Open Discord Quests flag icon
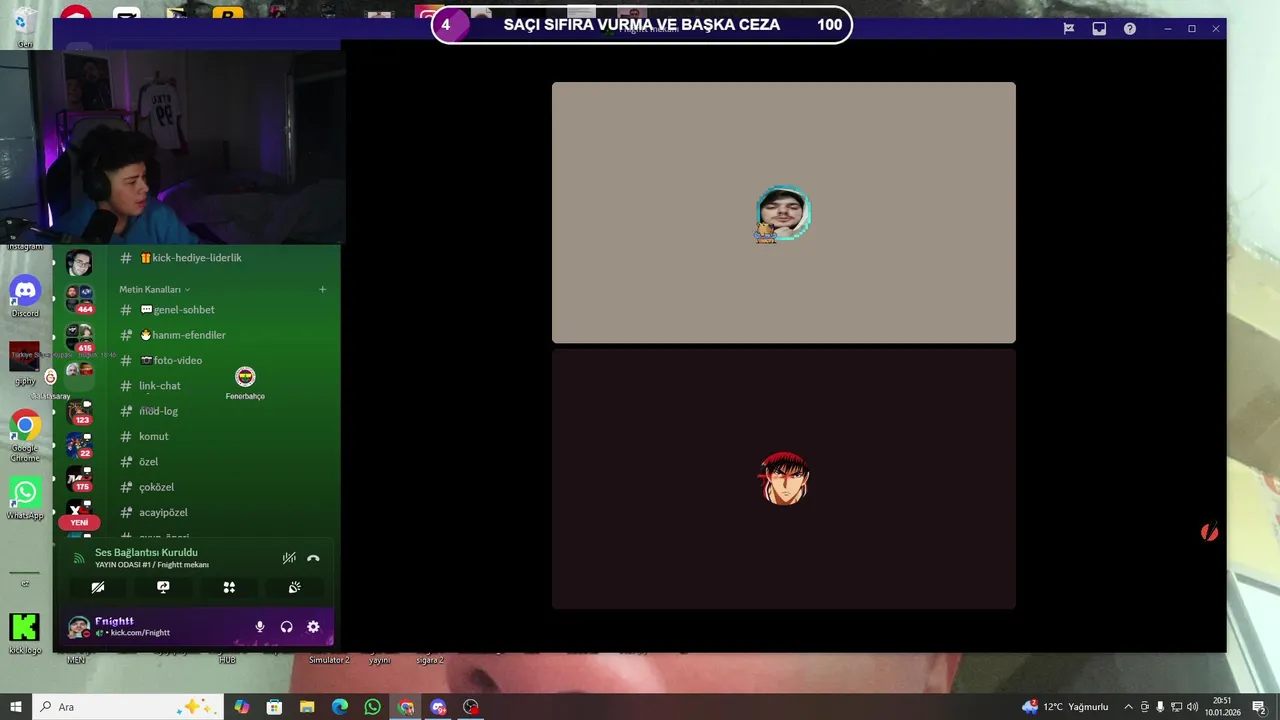This screenshot has height=720, width=1280. click(1069, 29)
